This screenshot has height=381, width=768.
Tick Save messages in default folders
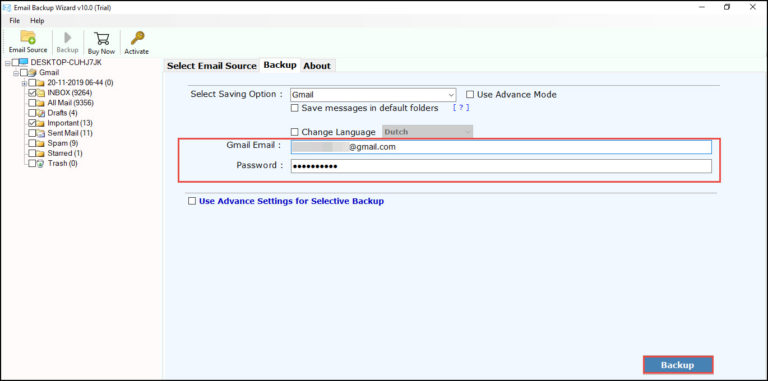(x=295, y=108)
